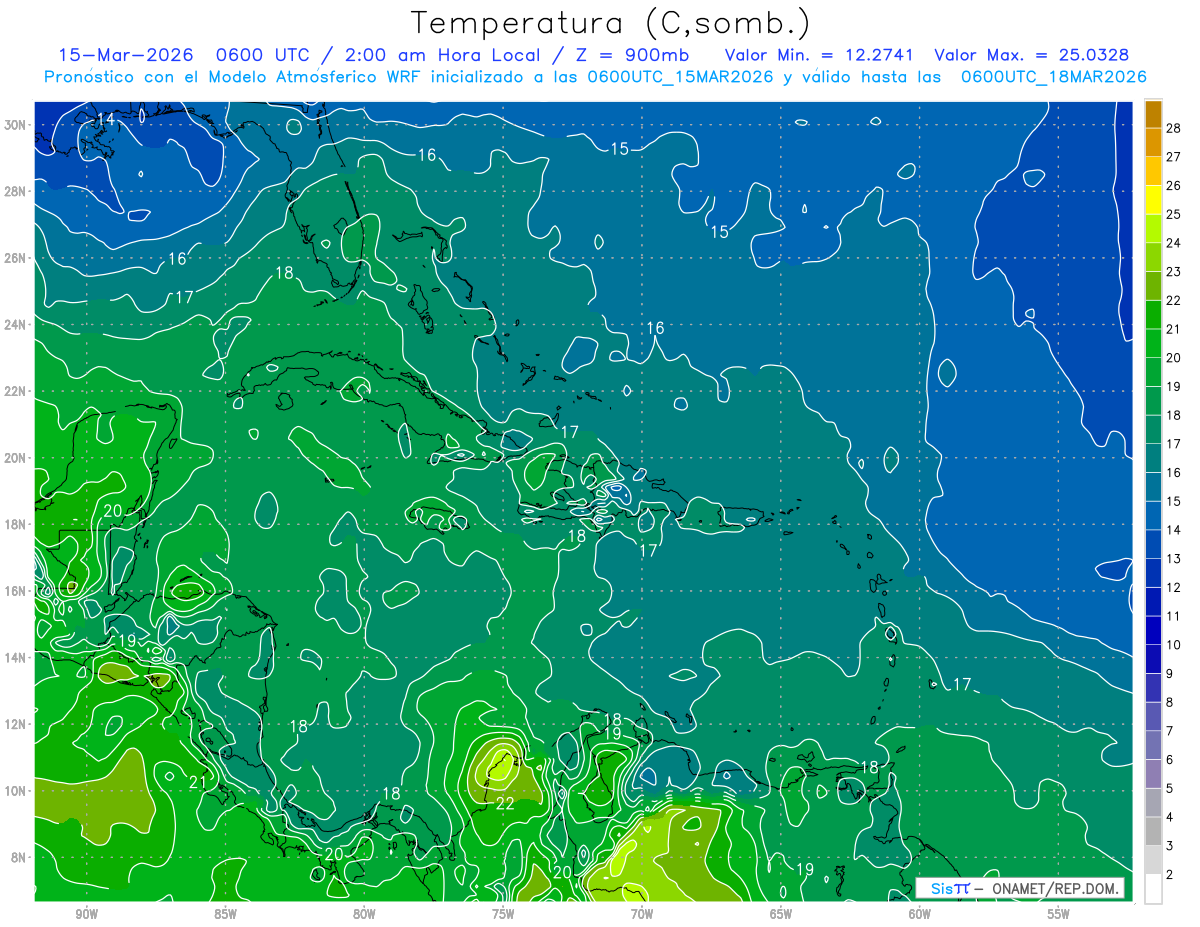Click the latitude label 18N
The height and width of the screenshot is (927, 1200).
click(x=17, y=524)
